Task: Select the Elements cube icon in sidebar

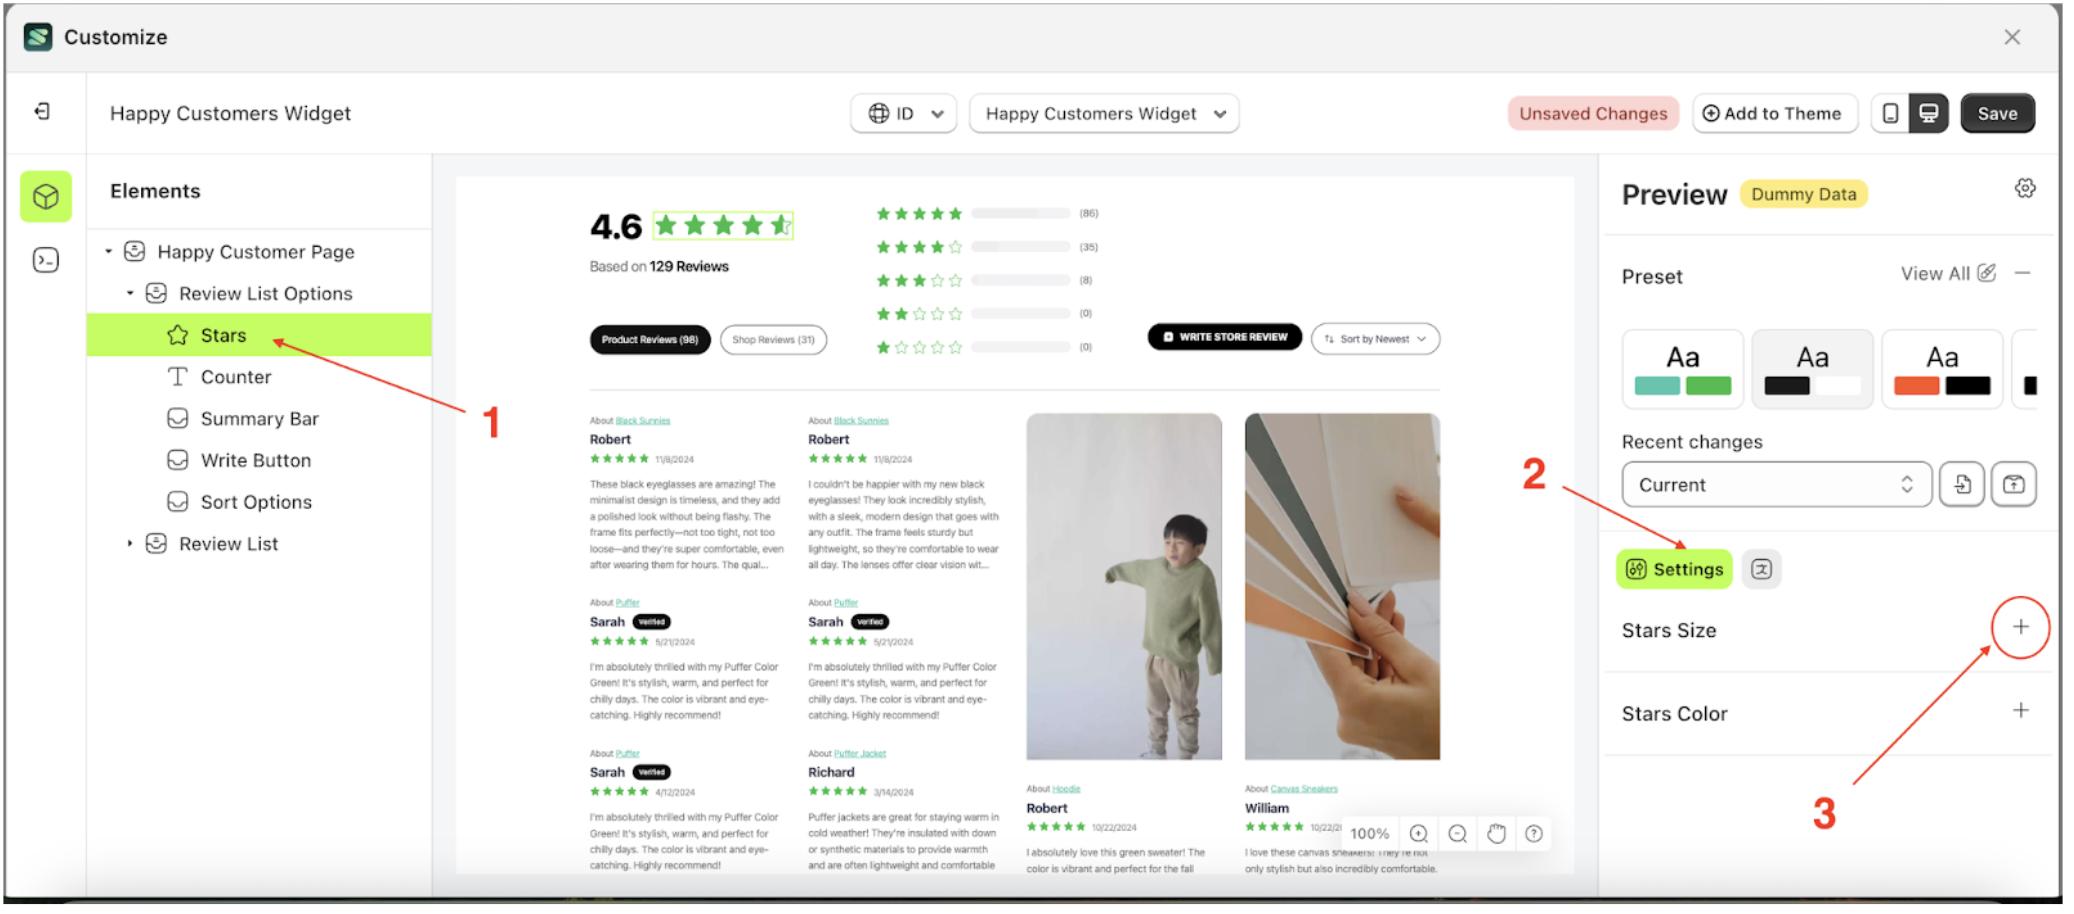Action: pos(46,196)
